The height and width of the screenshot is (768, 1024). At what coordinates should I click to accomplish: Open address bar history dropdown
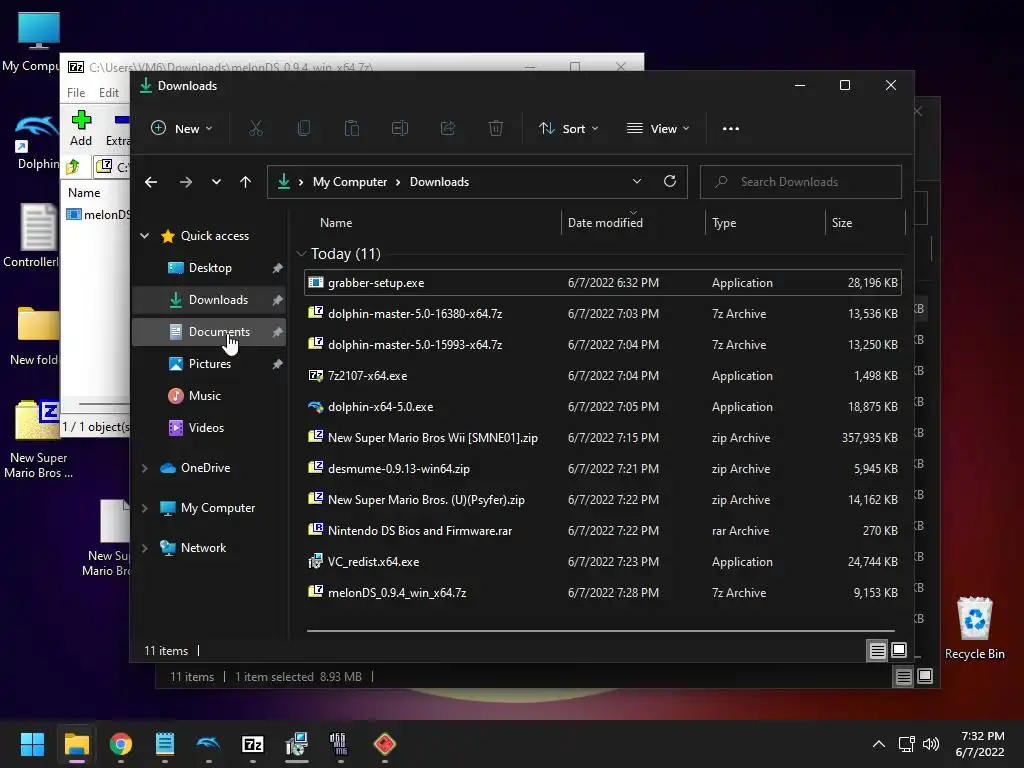pos(637,182)
